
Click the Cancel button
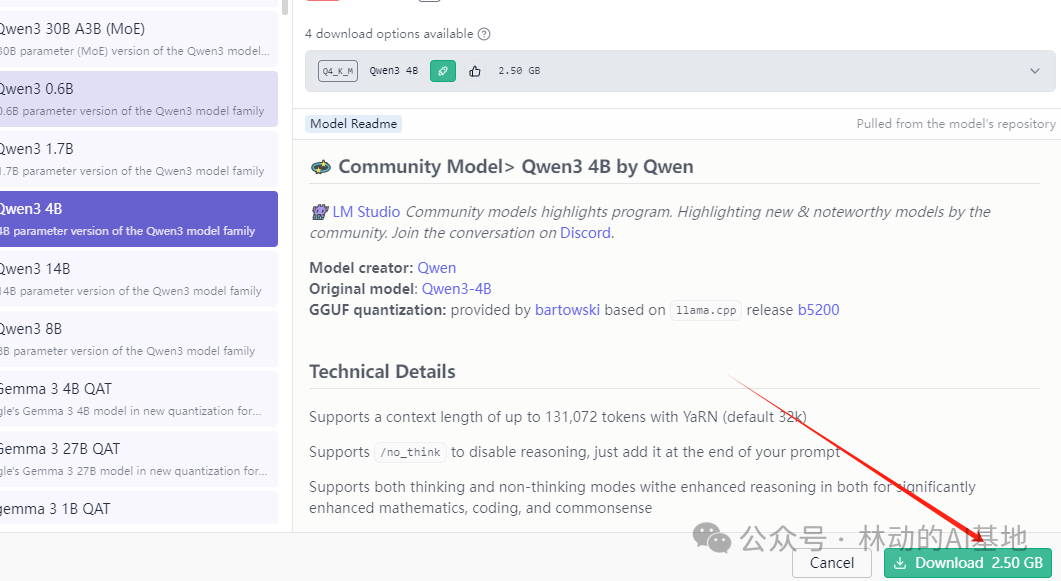pos(832,563)
